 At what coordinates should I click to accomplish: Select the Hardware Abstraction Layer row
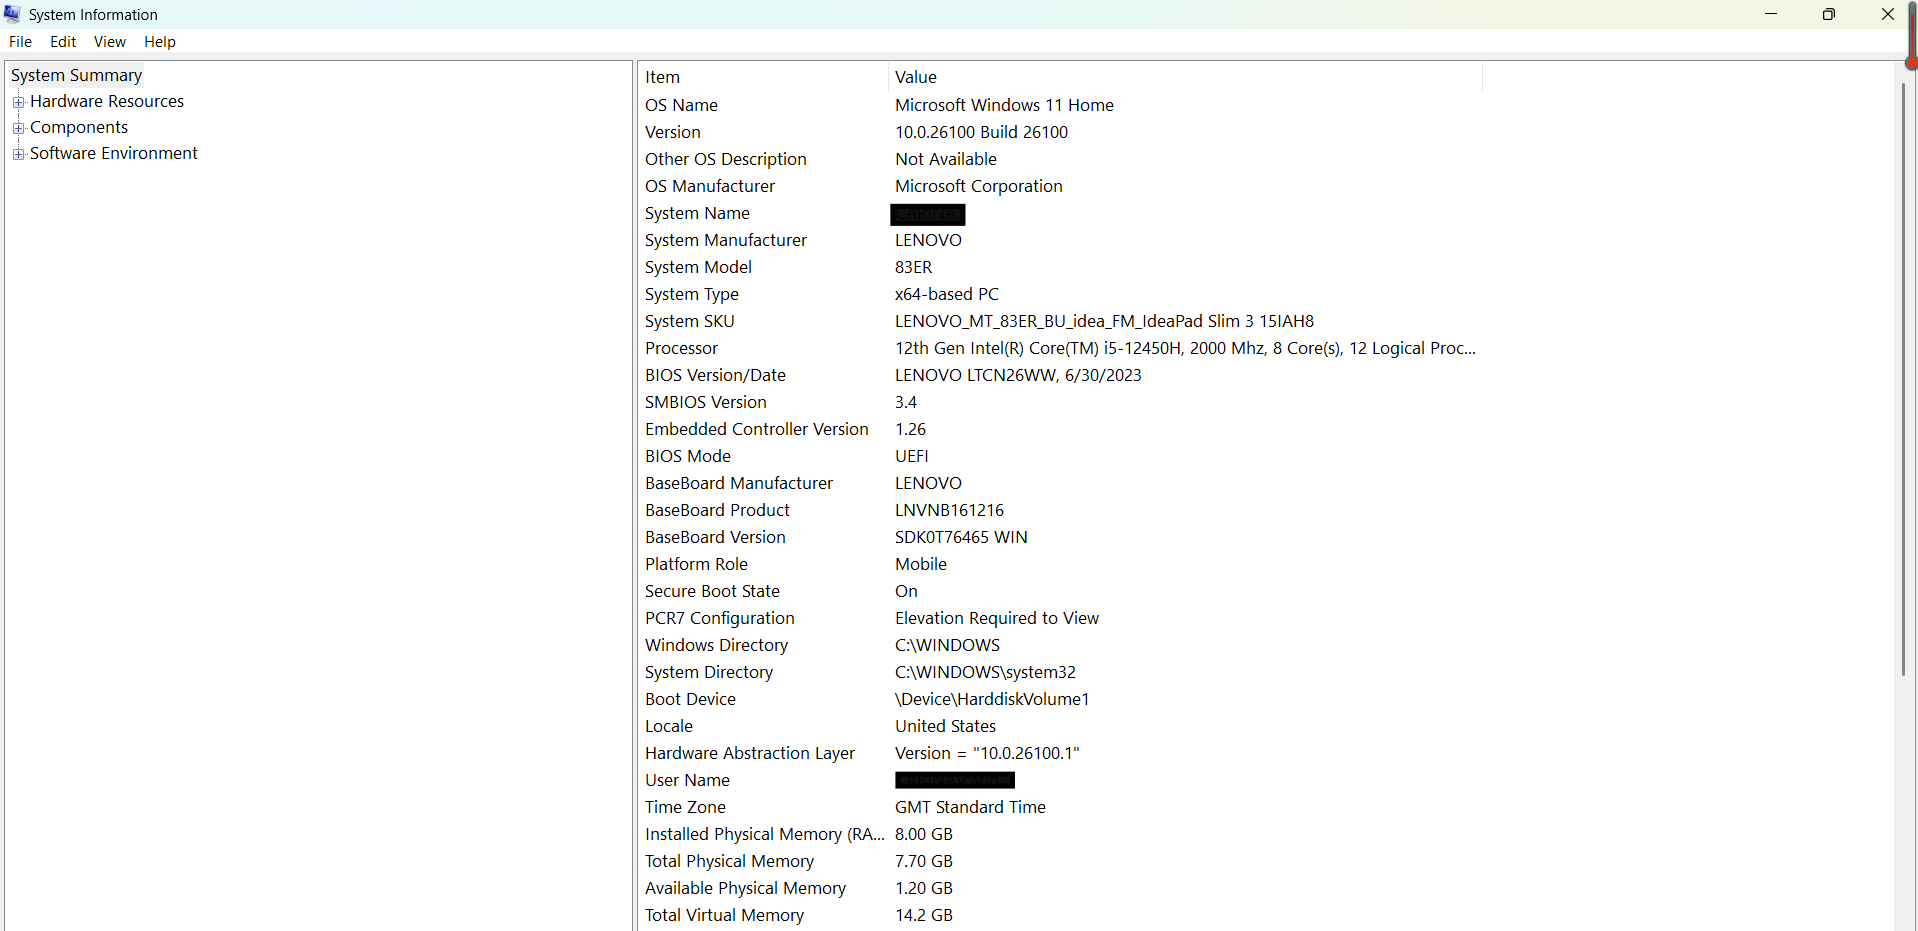click(750, 753)
